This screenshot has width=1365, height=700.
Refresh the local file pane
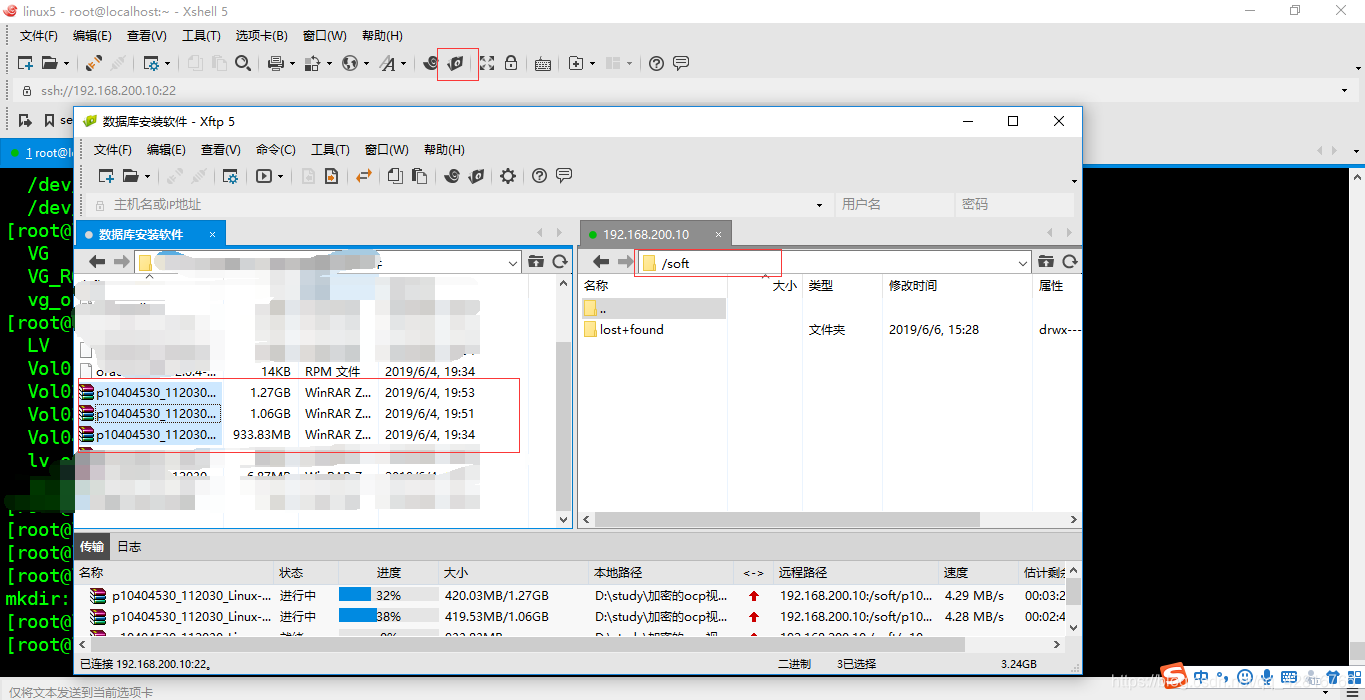(x=560, y=262)
